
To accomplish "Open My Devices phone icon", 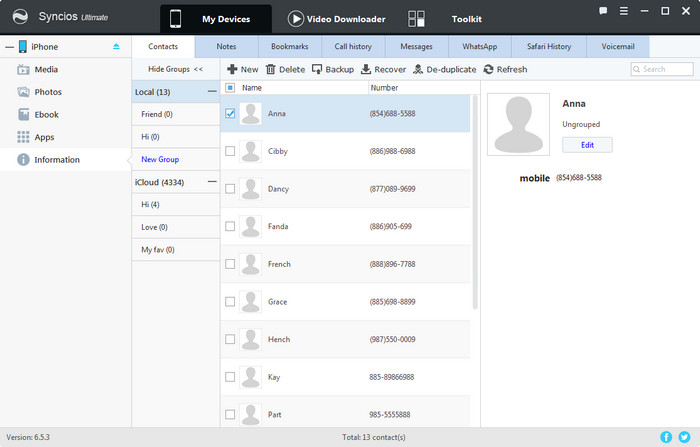I will (x=175, y=19).
